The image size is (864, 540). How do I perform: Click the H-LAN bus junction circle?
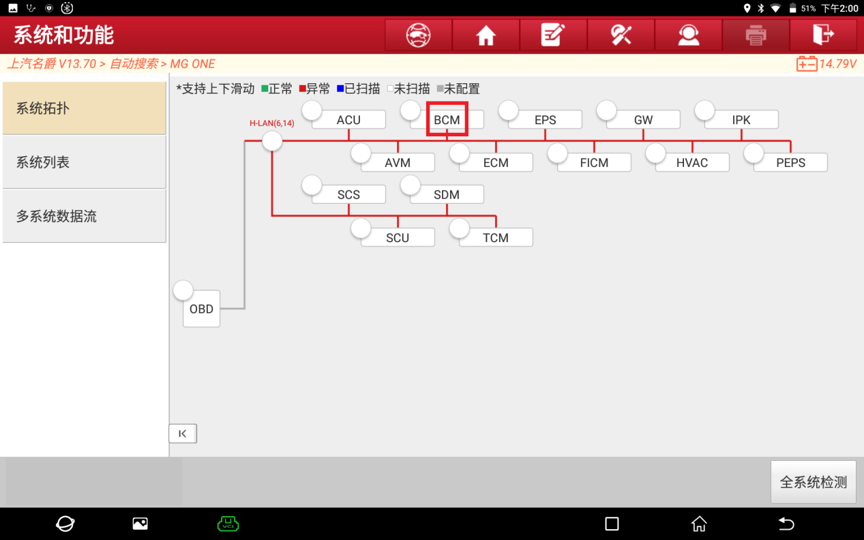[272, 141]
